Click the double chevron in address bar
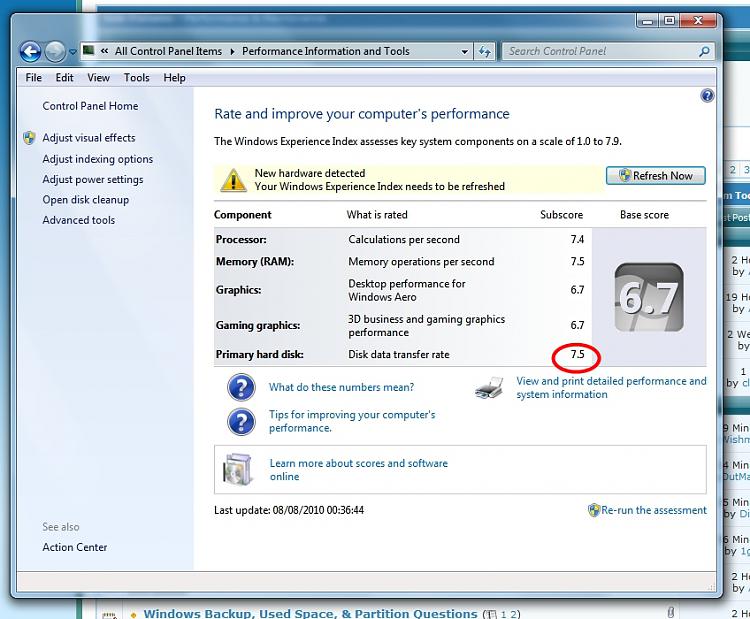Screen dimensions: 750x619 click(104, 51)
